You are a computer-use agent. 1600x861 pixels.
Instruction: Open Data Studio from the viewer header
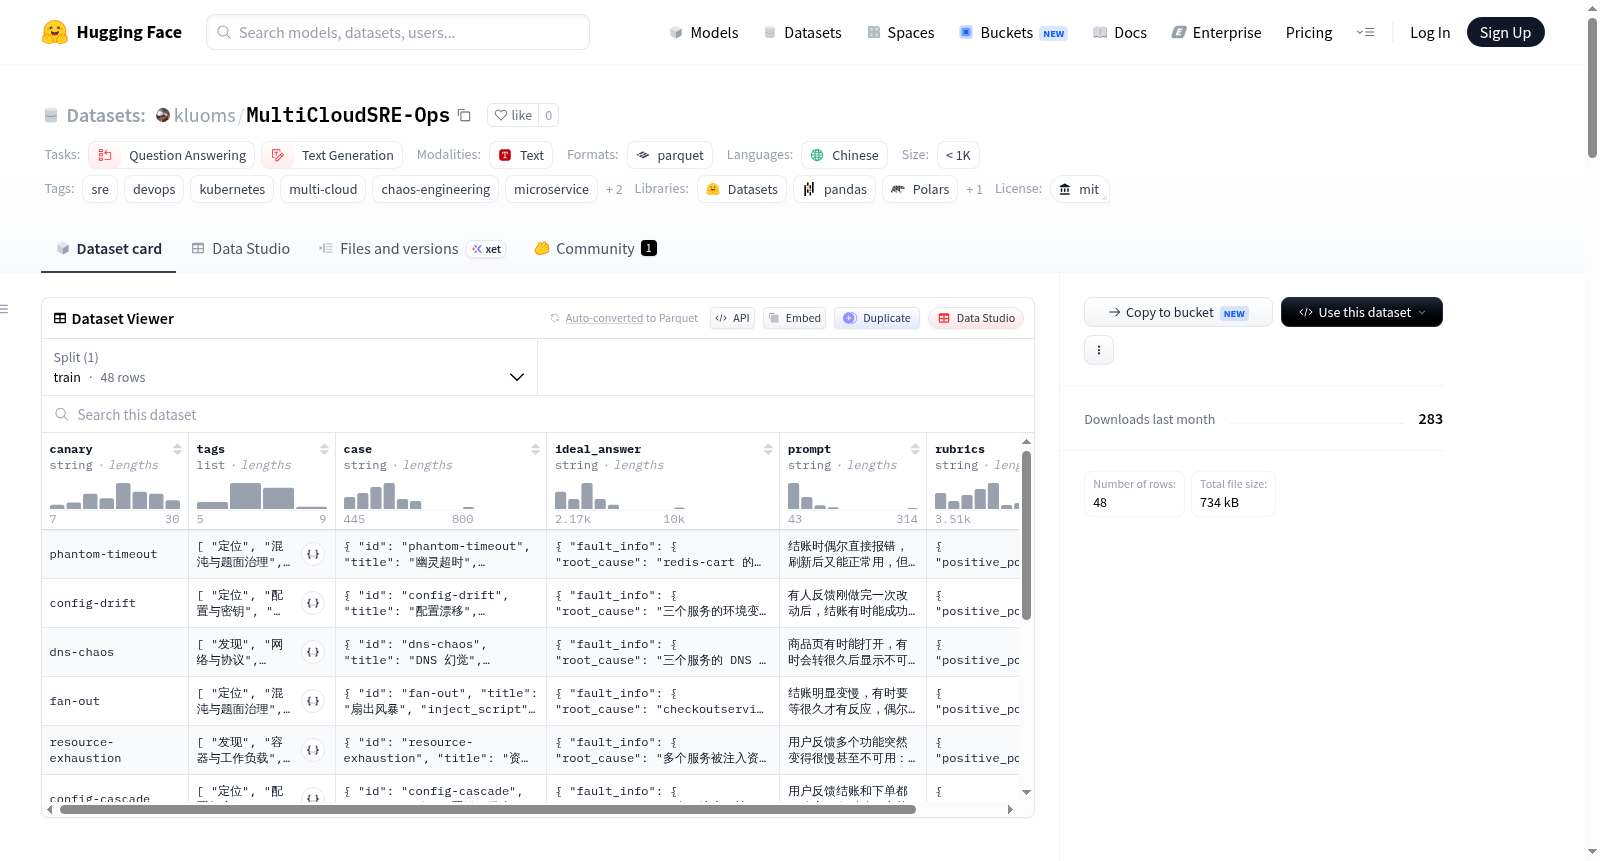(x=975, y=318)
